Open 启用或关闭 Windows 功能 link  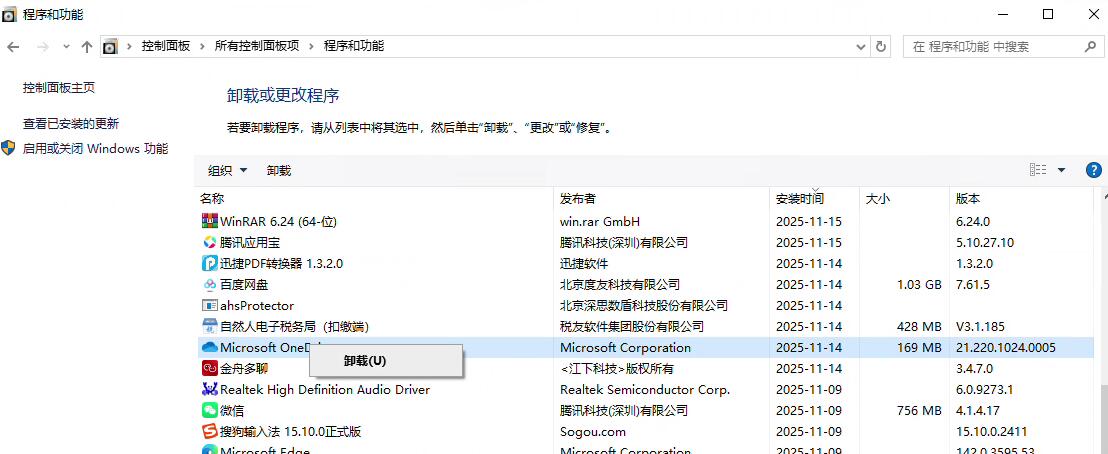click(95, 149)
